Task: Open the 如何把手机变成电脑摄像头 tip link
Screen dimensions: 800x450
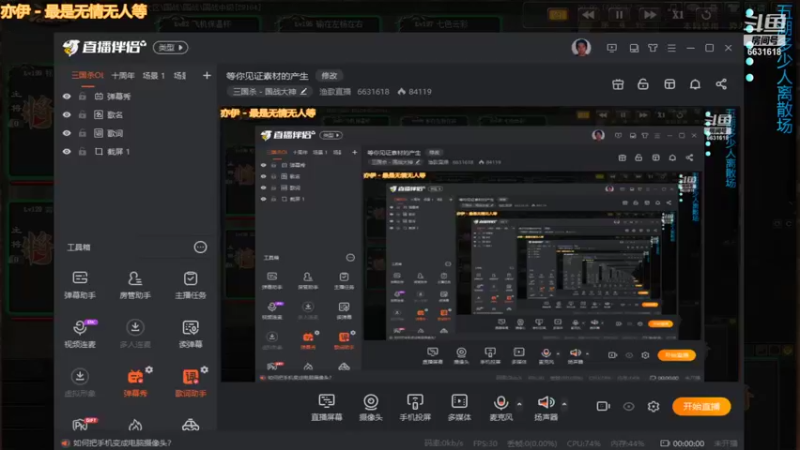Action: click(122, 443)
